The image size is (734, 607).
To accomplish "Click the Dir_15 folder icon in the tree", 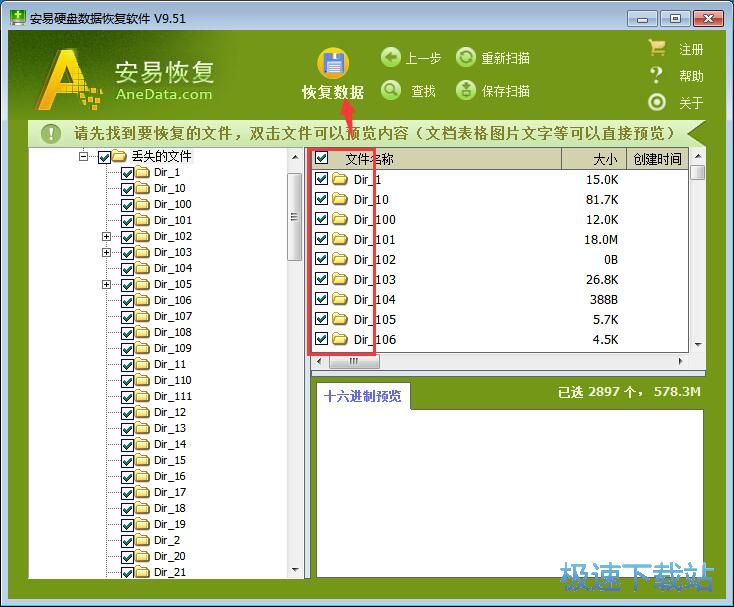I will pyautogui.click(x=142, y=461).
